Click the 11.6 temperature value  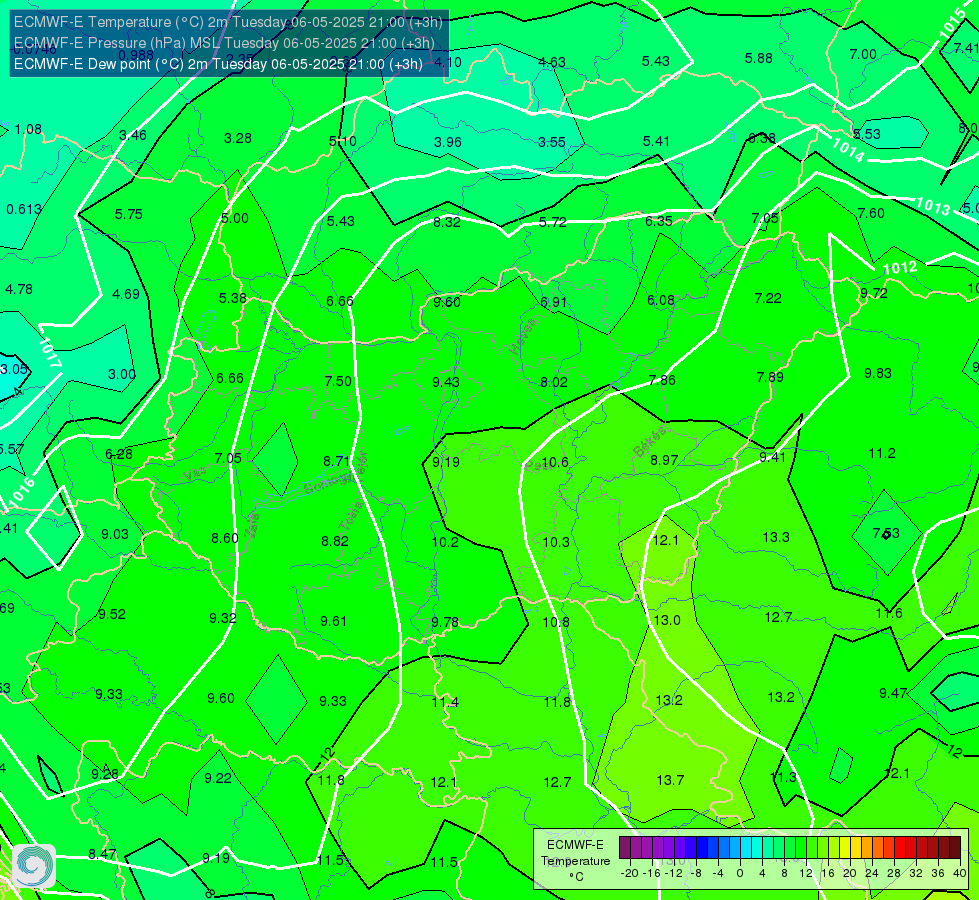click(x=889, y=613)
